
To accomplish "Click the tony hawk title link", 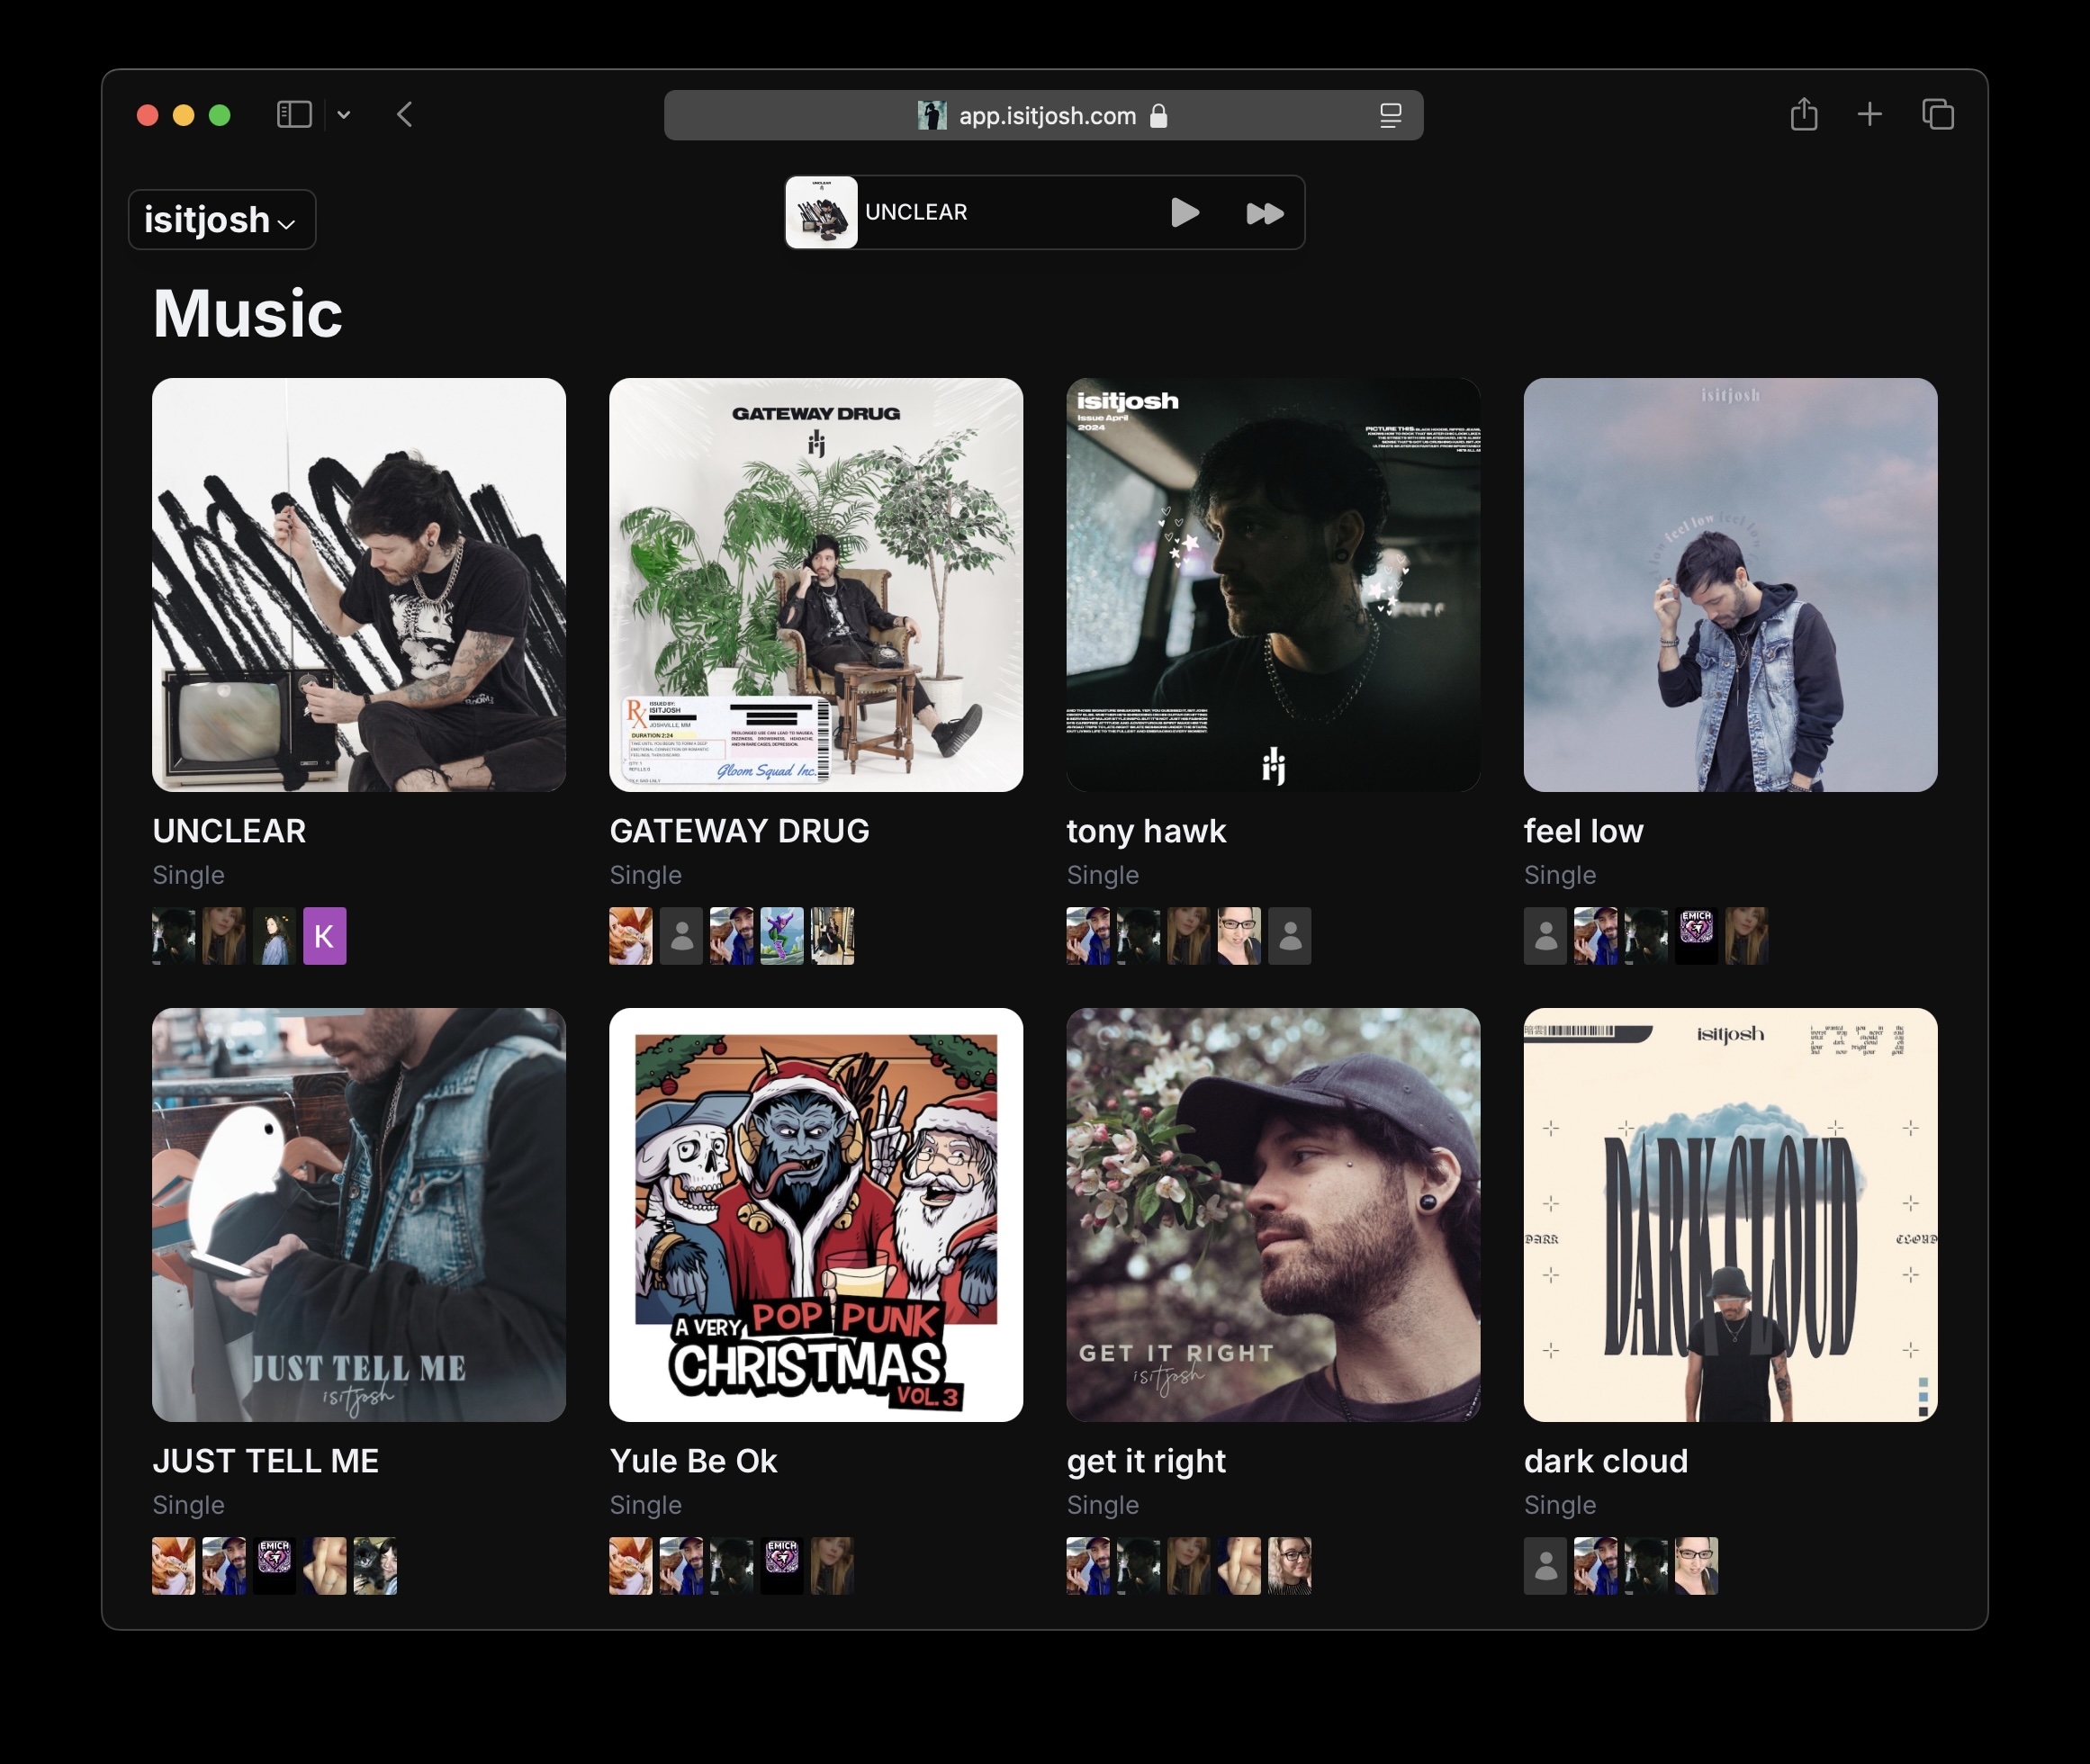I will (x=1146, y=831).
